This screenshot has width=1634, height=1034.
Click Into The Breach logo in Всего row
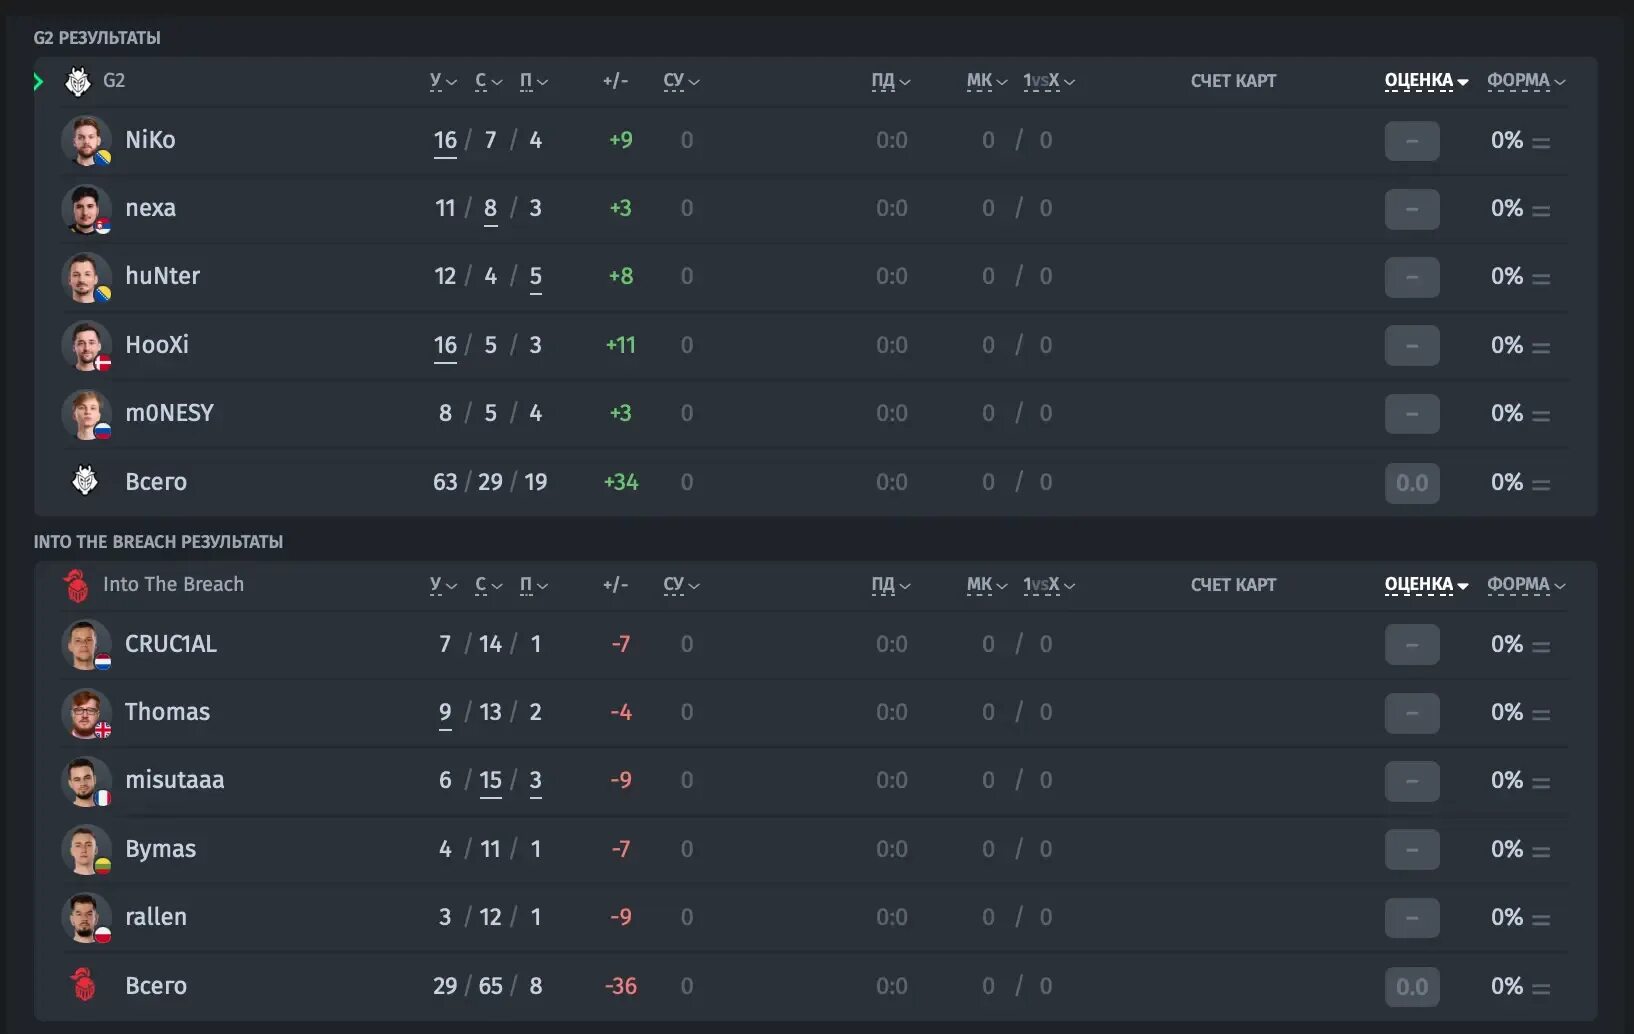84,986
